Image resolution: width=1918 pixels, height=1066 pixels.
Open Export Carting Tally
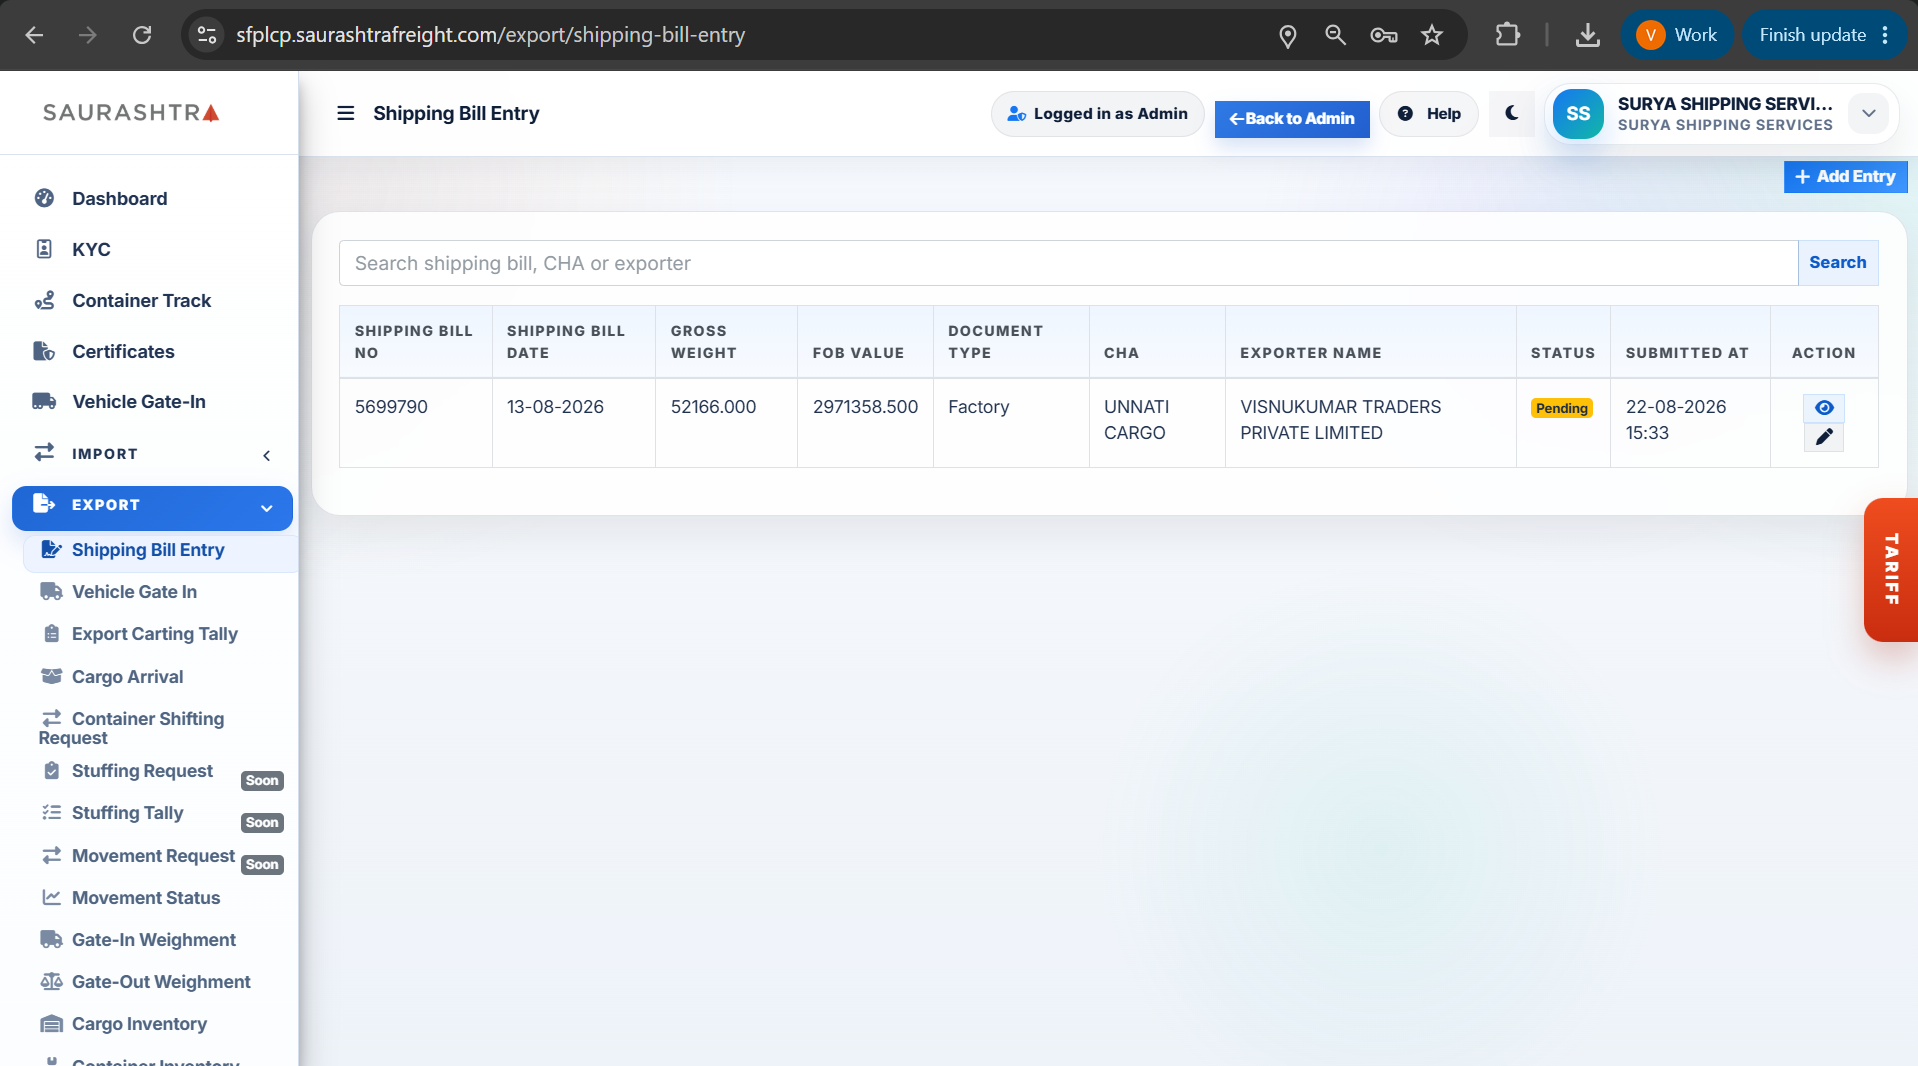(x=154, y=634)
